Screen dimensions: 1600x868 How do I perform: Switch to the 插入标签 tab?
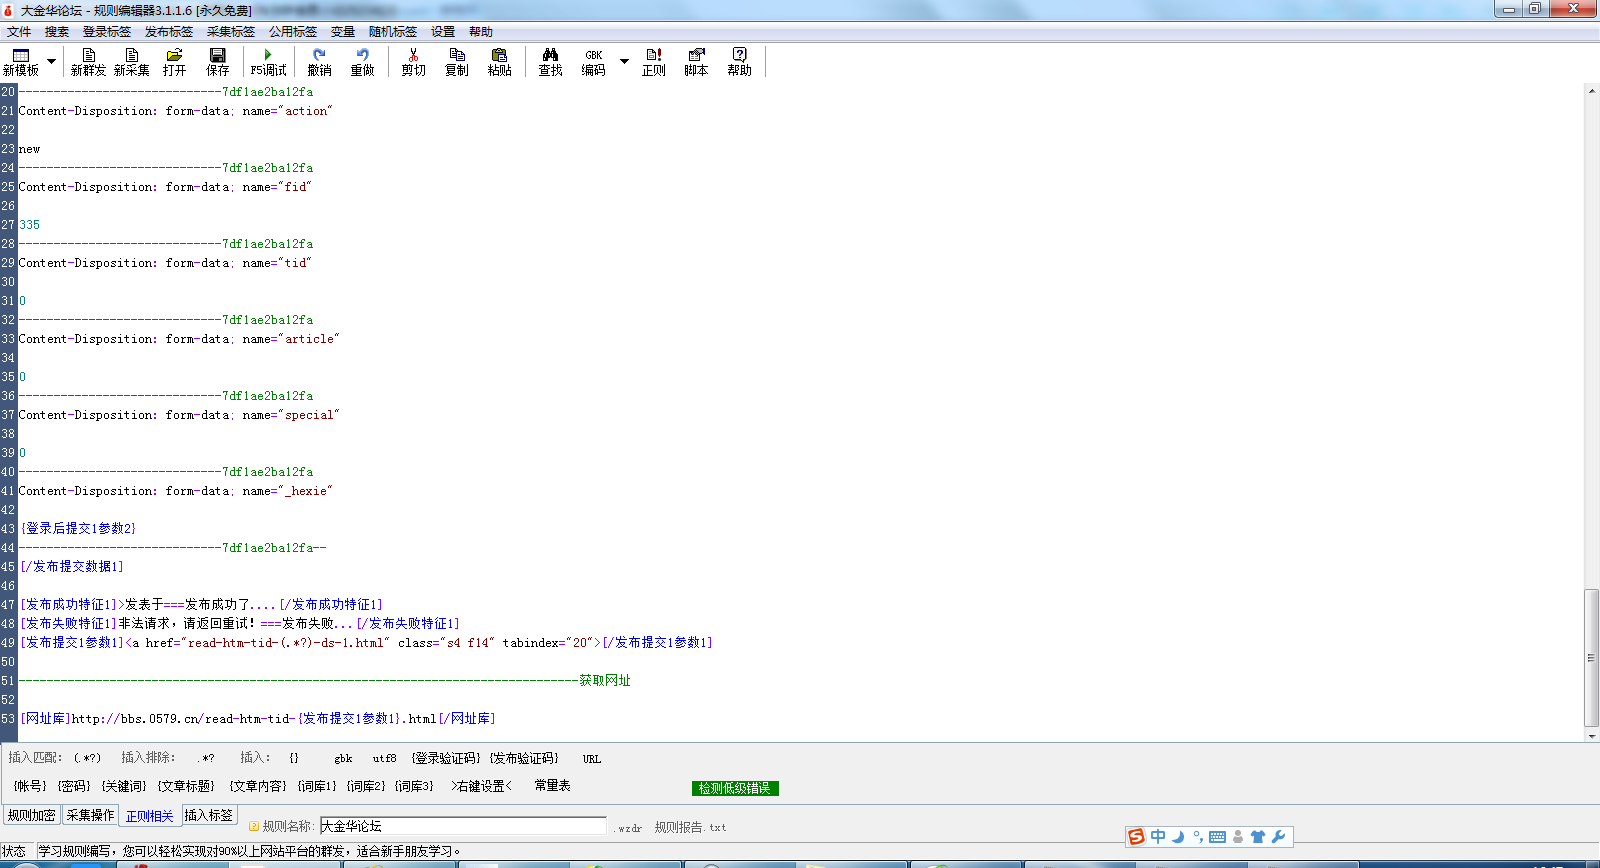(208, 815)
